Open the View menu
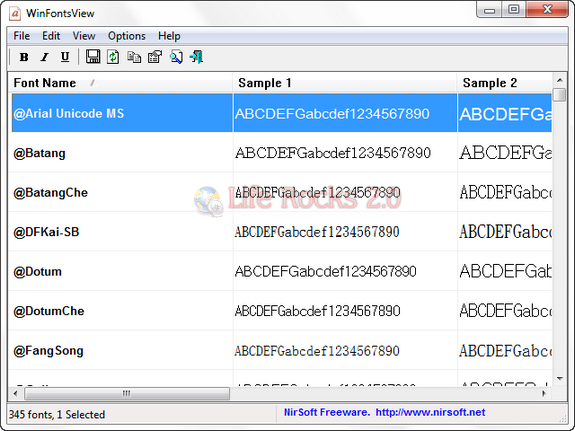575x431 pixels. pos(84,36)
